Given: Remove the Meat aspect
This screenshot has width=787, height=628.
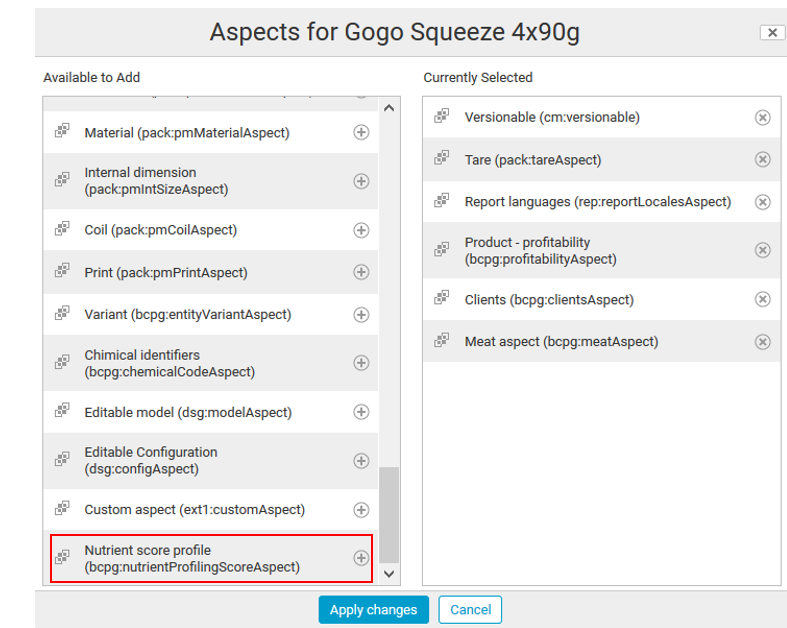Looking at the screenshot, I should coord(762,342).
